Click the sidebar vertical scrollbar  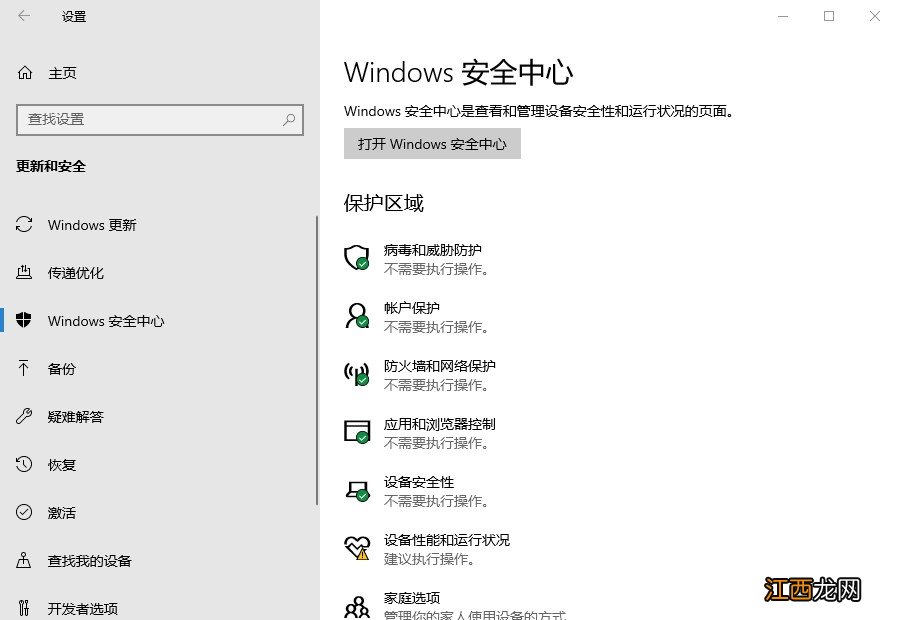(317, 361)
